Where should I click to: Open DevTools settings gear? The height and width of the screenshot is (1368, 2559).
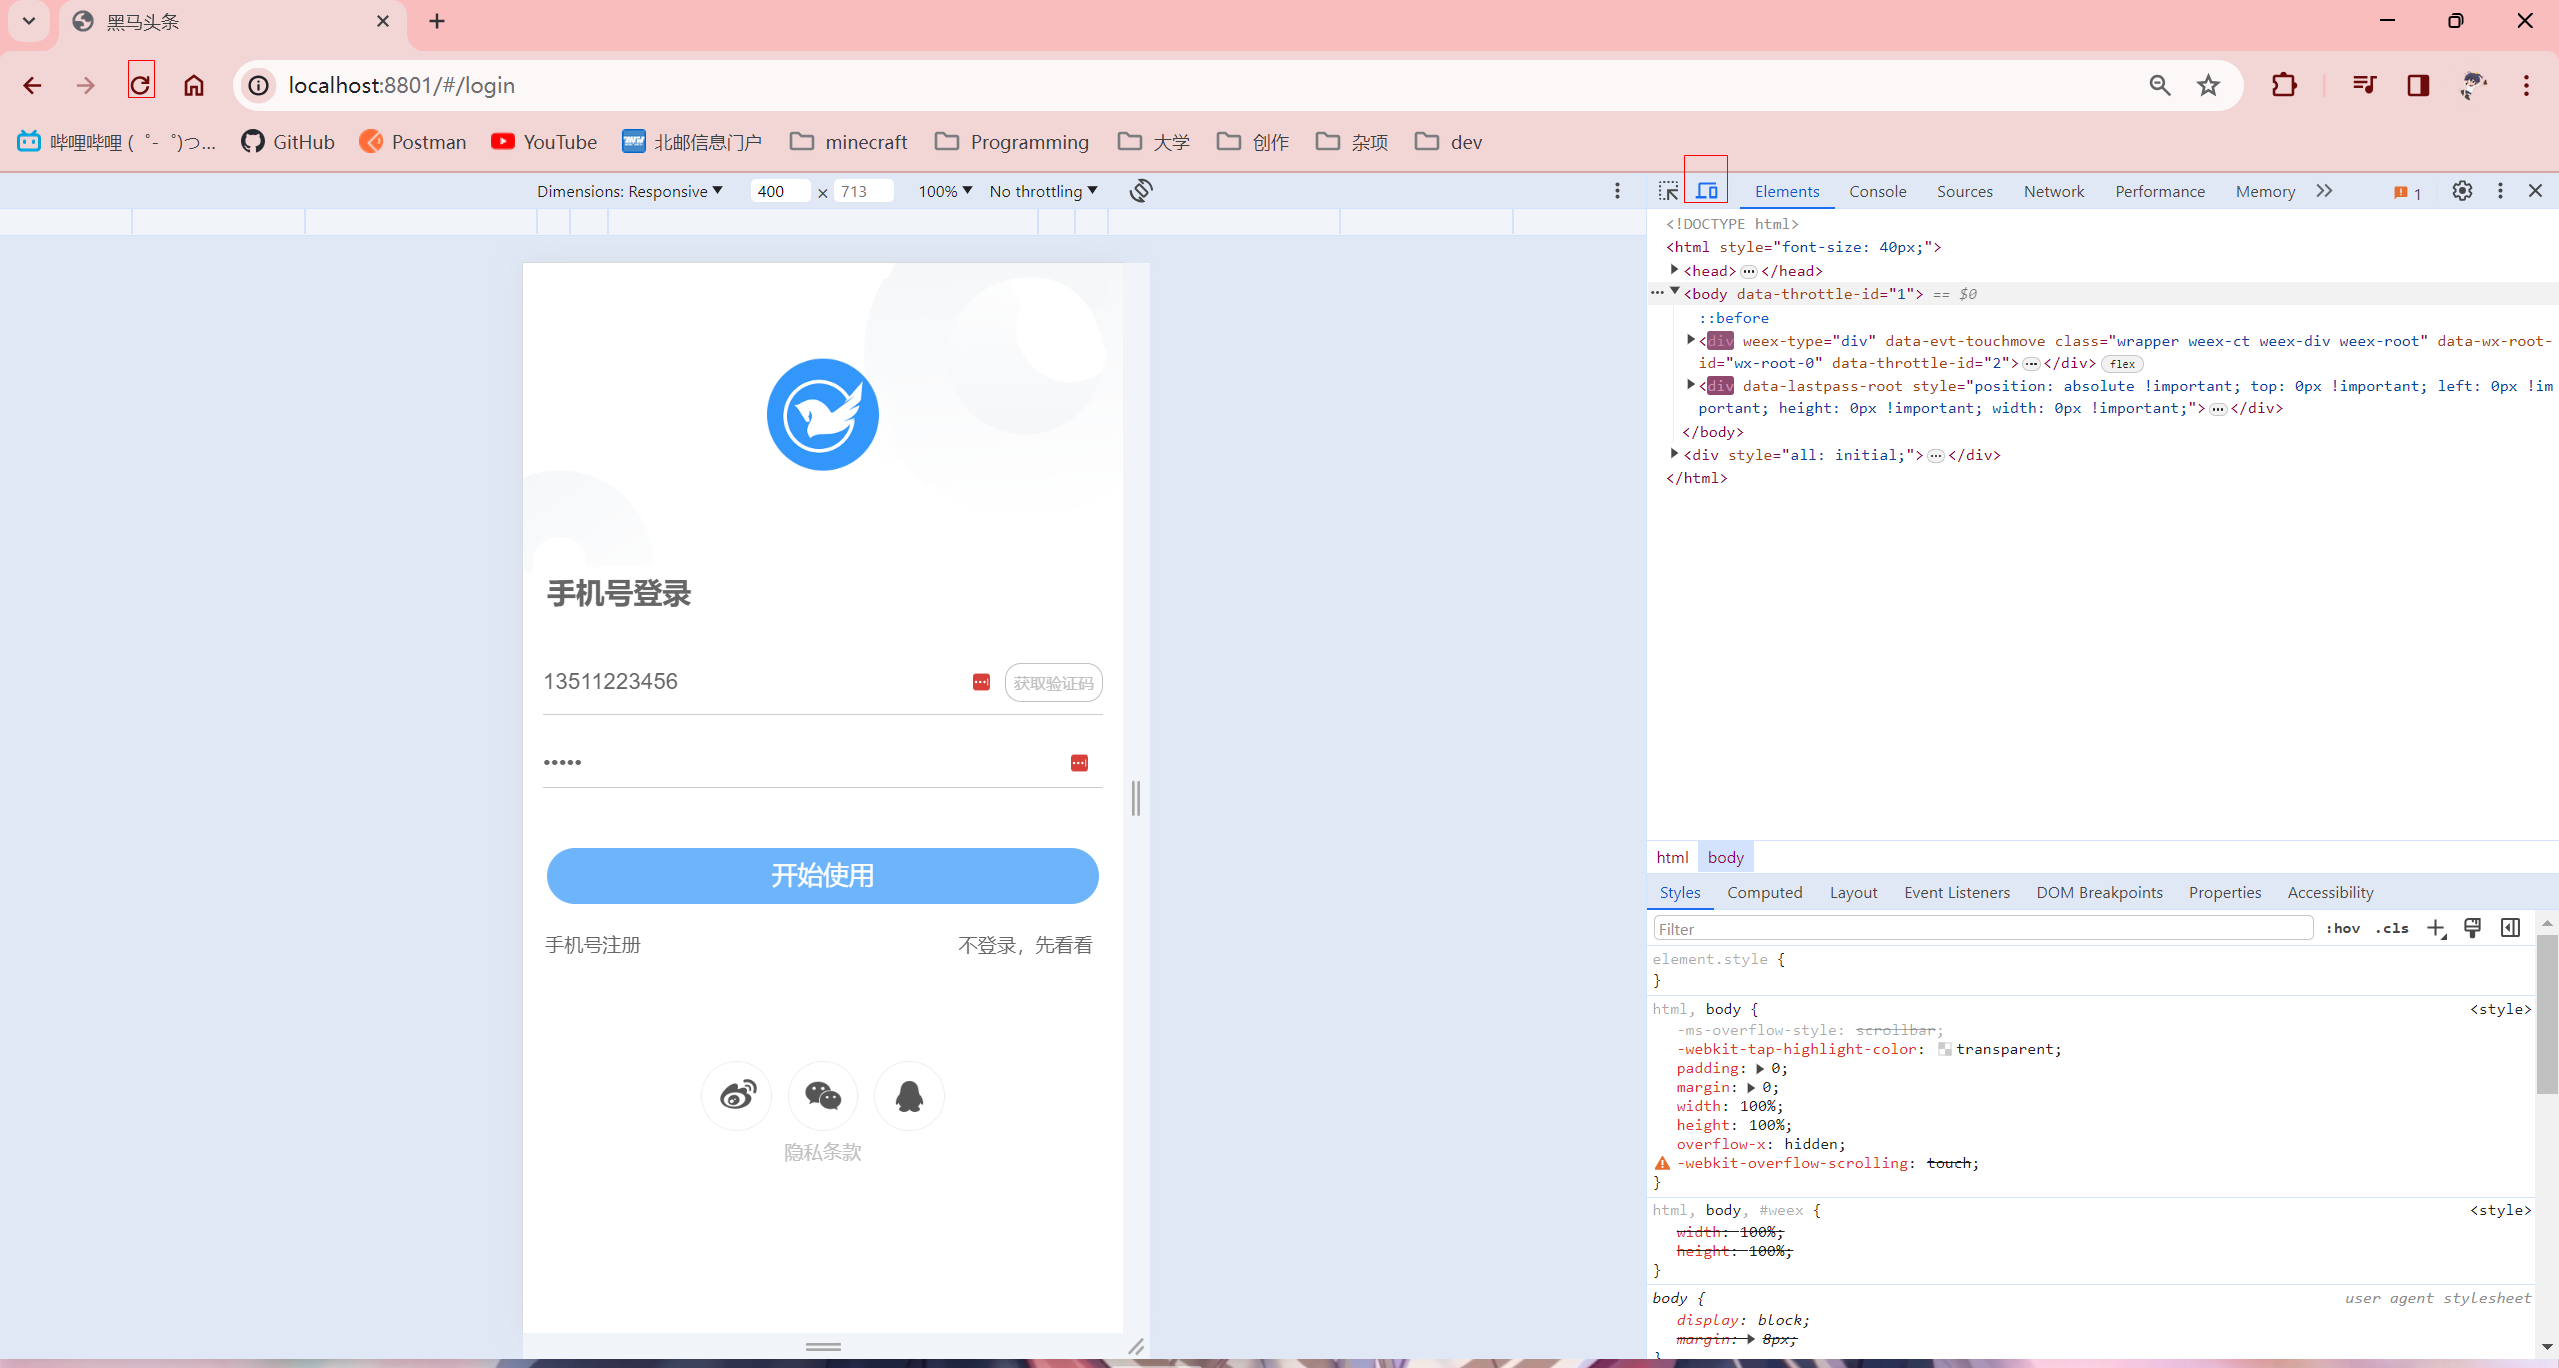(2462, 191)
